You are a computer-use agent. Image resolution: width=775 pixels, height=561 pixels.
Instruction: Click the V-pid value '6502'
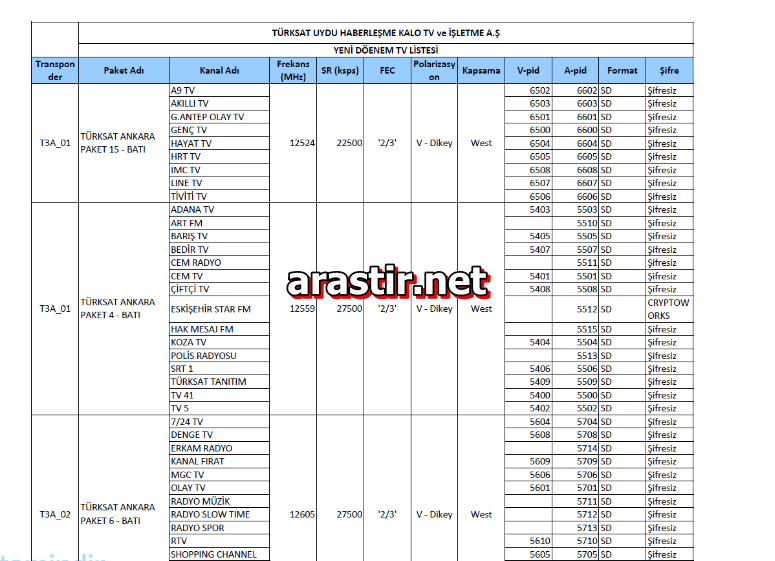click(540, 90)
